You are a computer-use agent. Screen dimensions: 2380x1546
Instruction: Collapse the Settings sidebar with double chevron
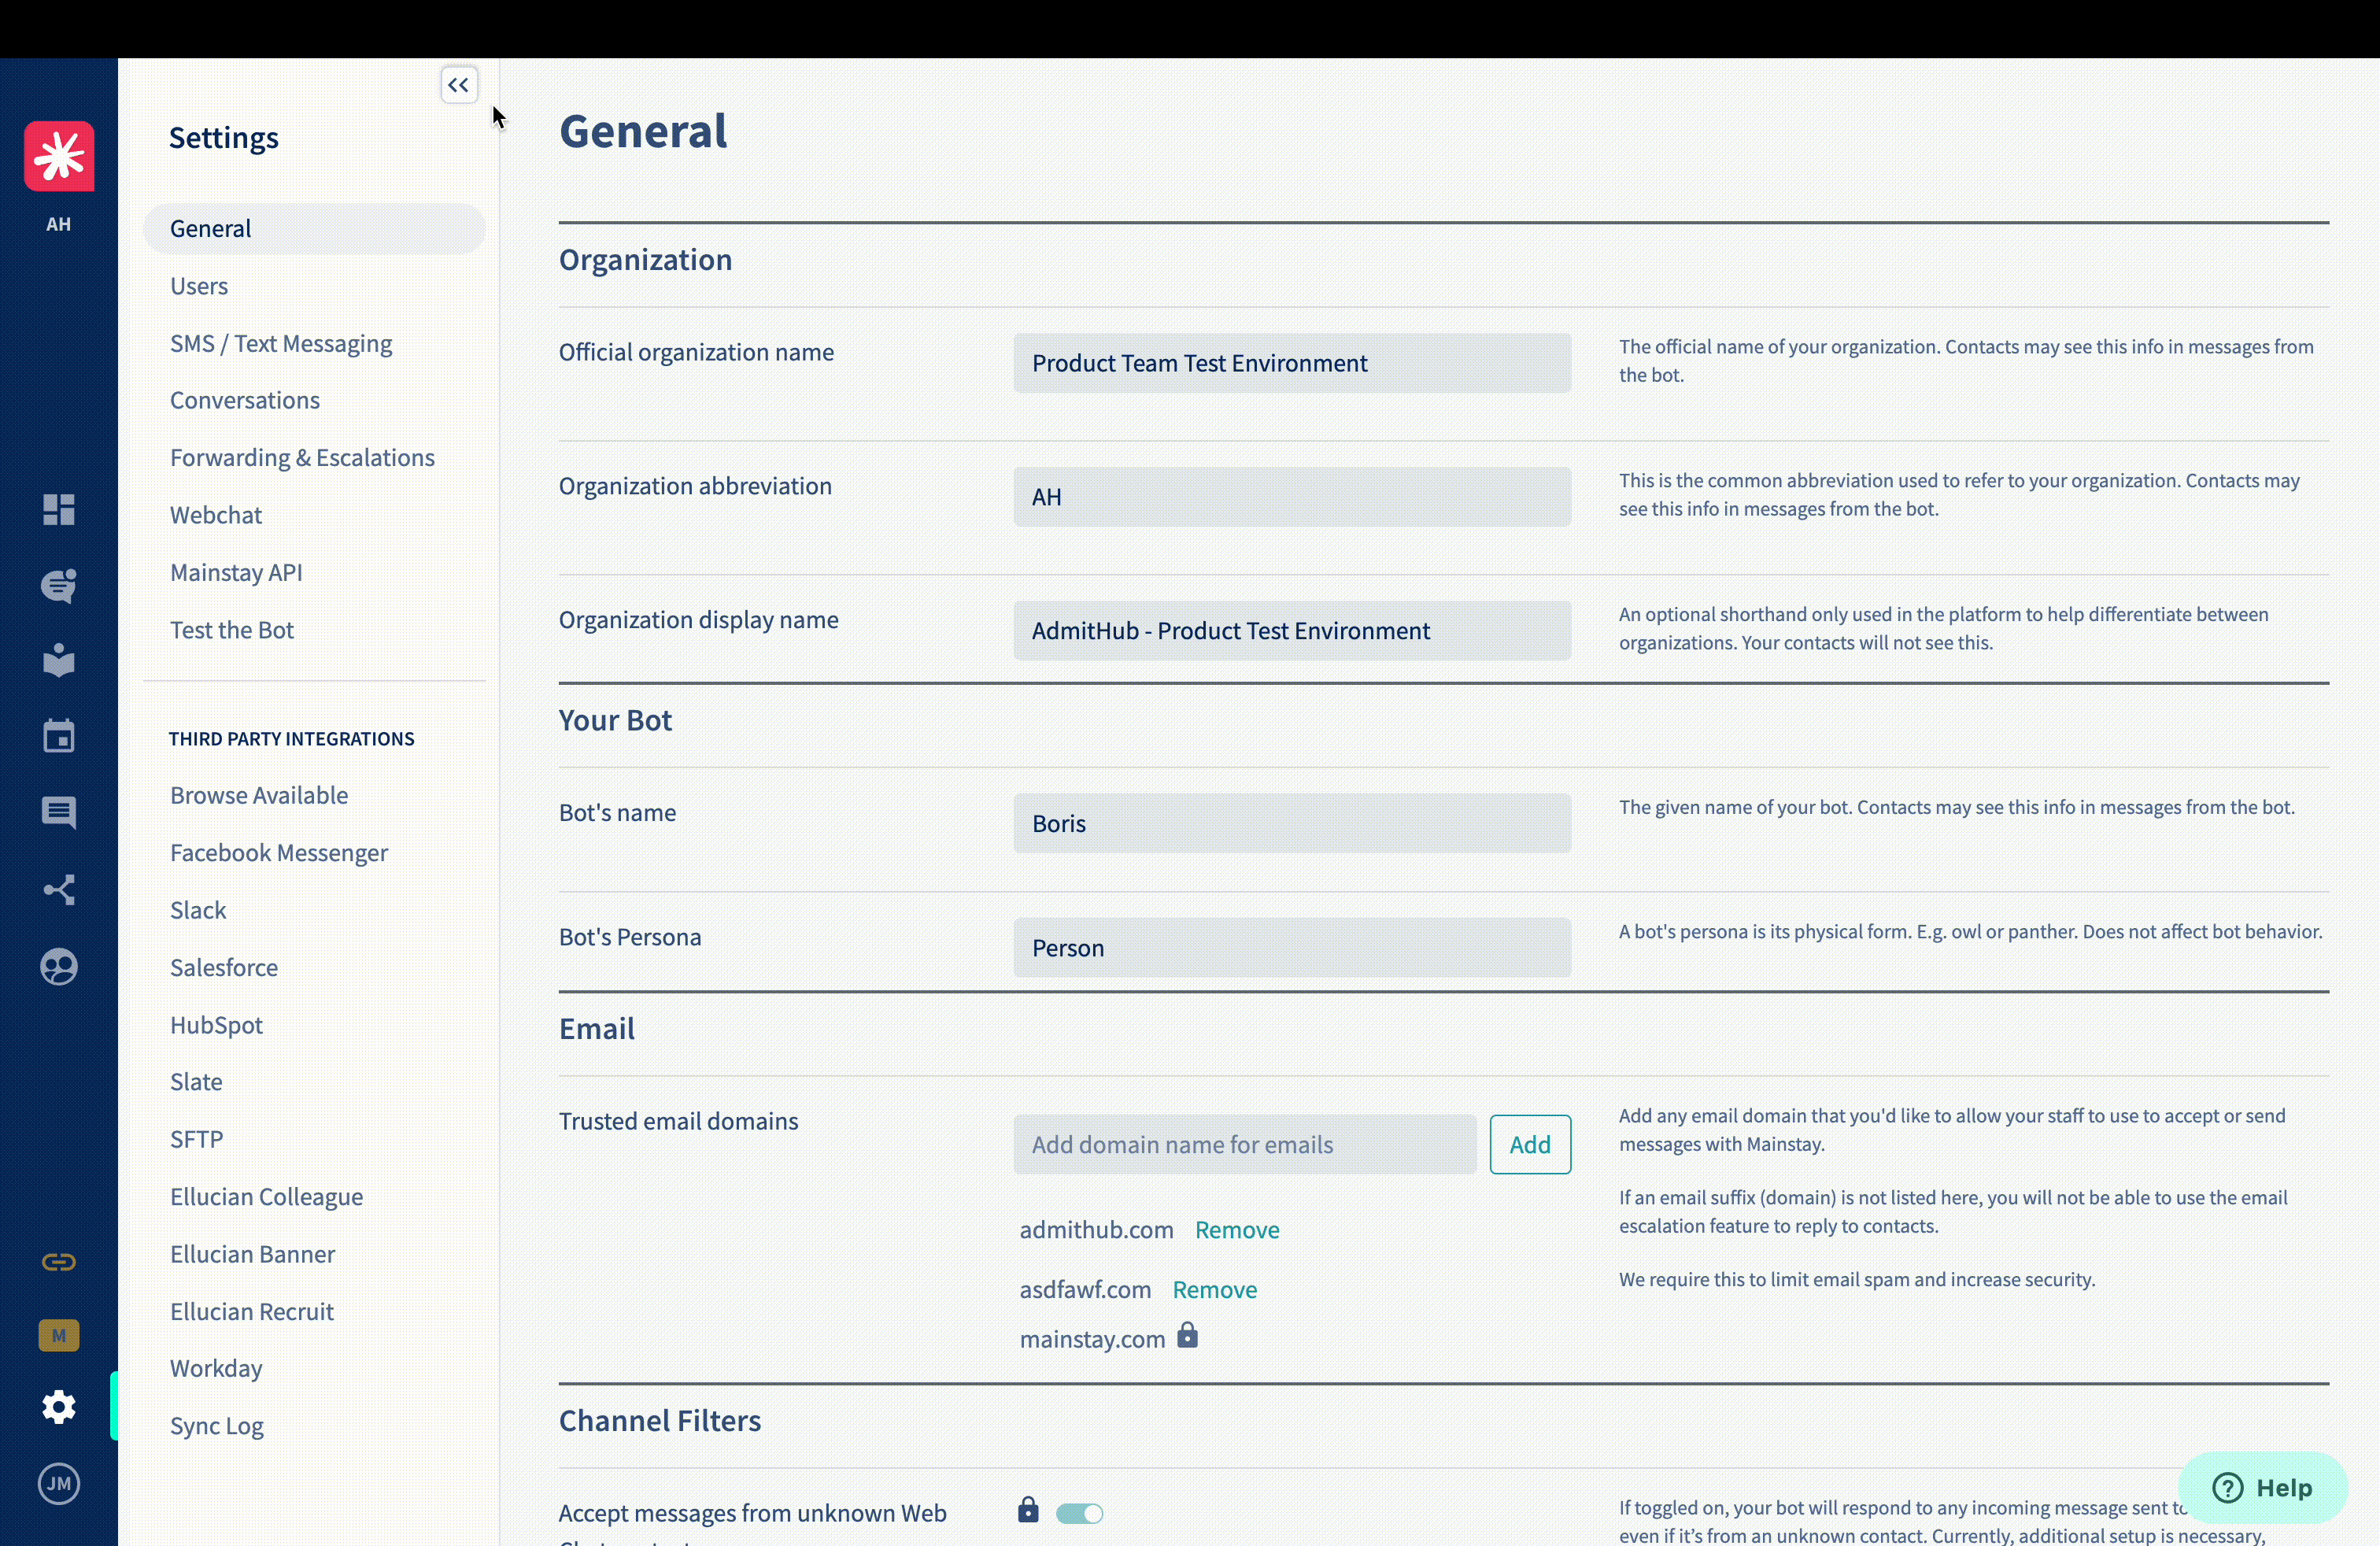click(459, 85)
